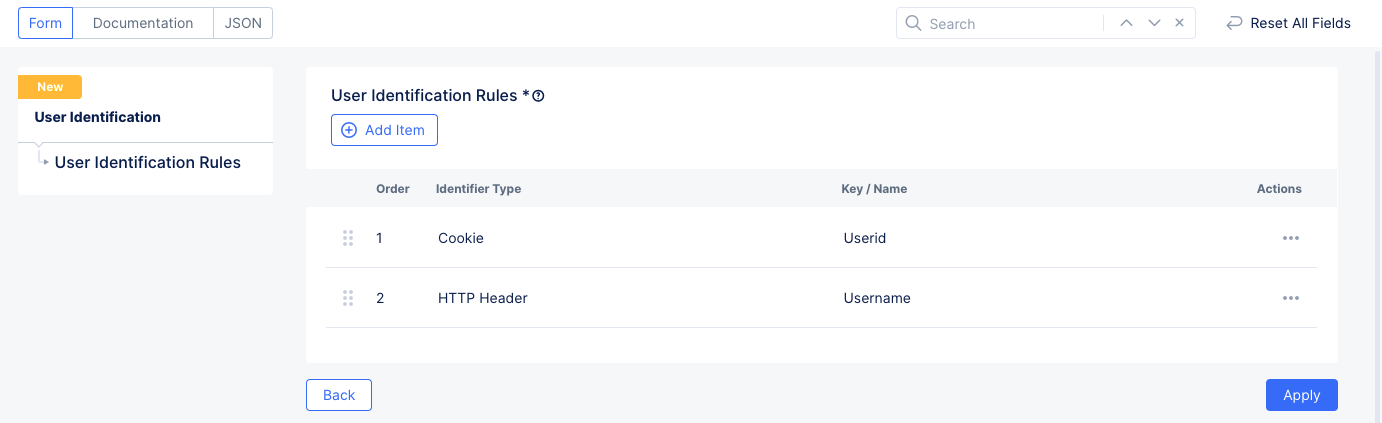Click the Back button

click(x=339, y=395)
